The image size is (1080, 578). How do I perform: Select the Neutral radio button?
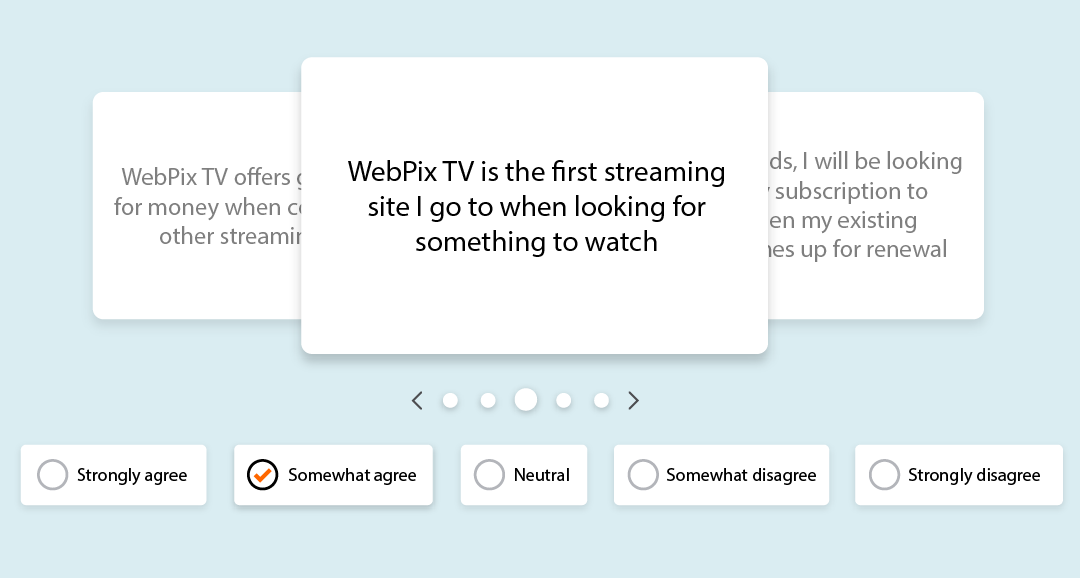[x=490, y=475]
